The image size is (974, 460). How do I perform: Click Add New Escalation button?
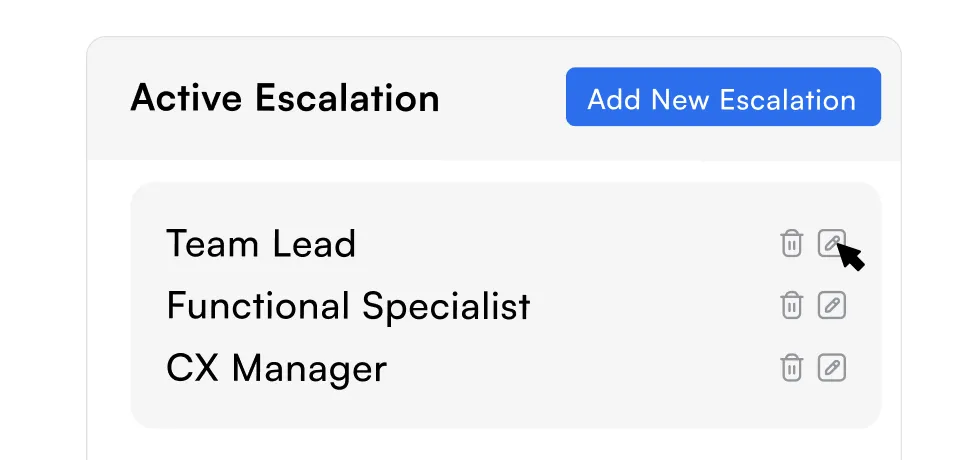coord(722,97)
